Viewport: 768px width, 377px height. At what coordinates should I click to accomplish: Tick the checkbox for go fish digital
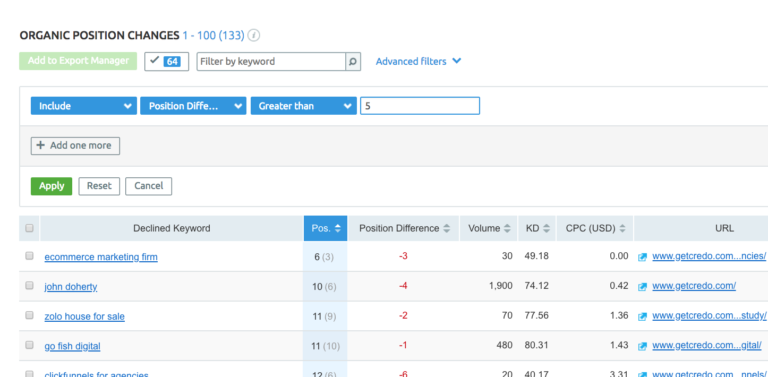pyautogui.click(x=29, y=345)
